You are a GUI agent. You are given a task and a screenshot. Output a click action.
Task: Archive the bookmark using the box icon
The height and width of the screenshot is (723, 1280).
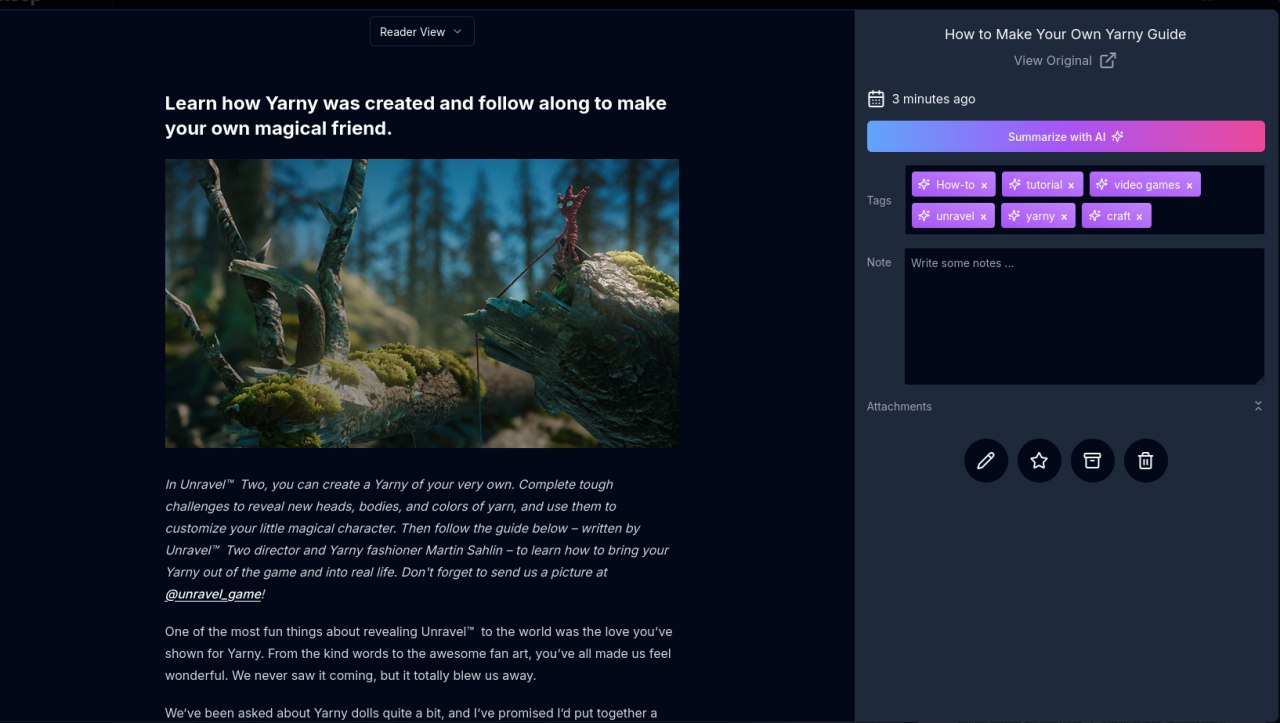1092,461
